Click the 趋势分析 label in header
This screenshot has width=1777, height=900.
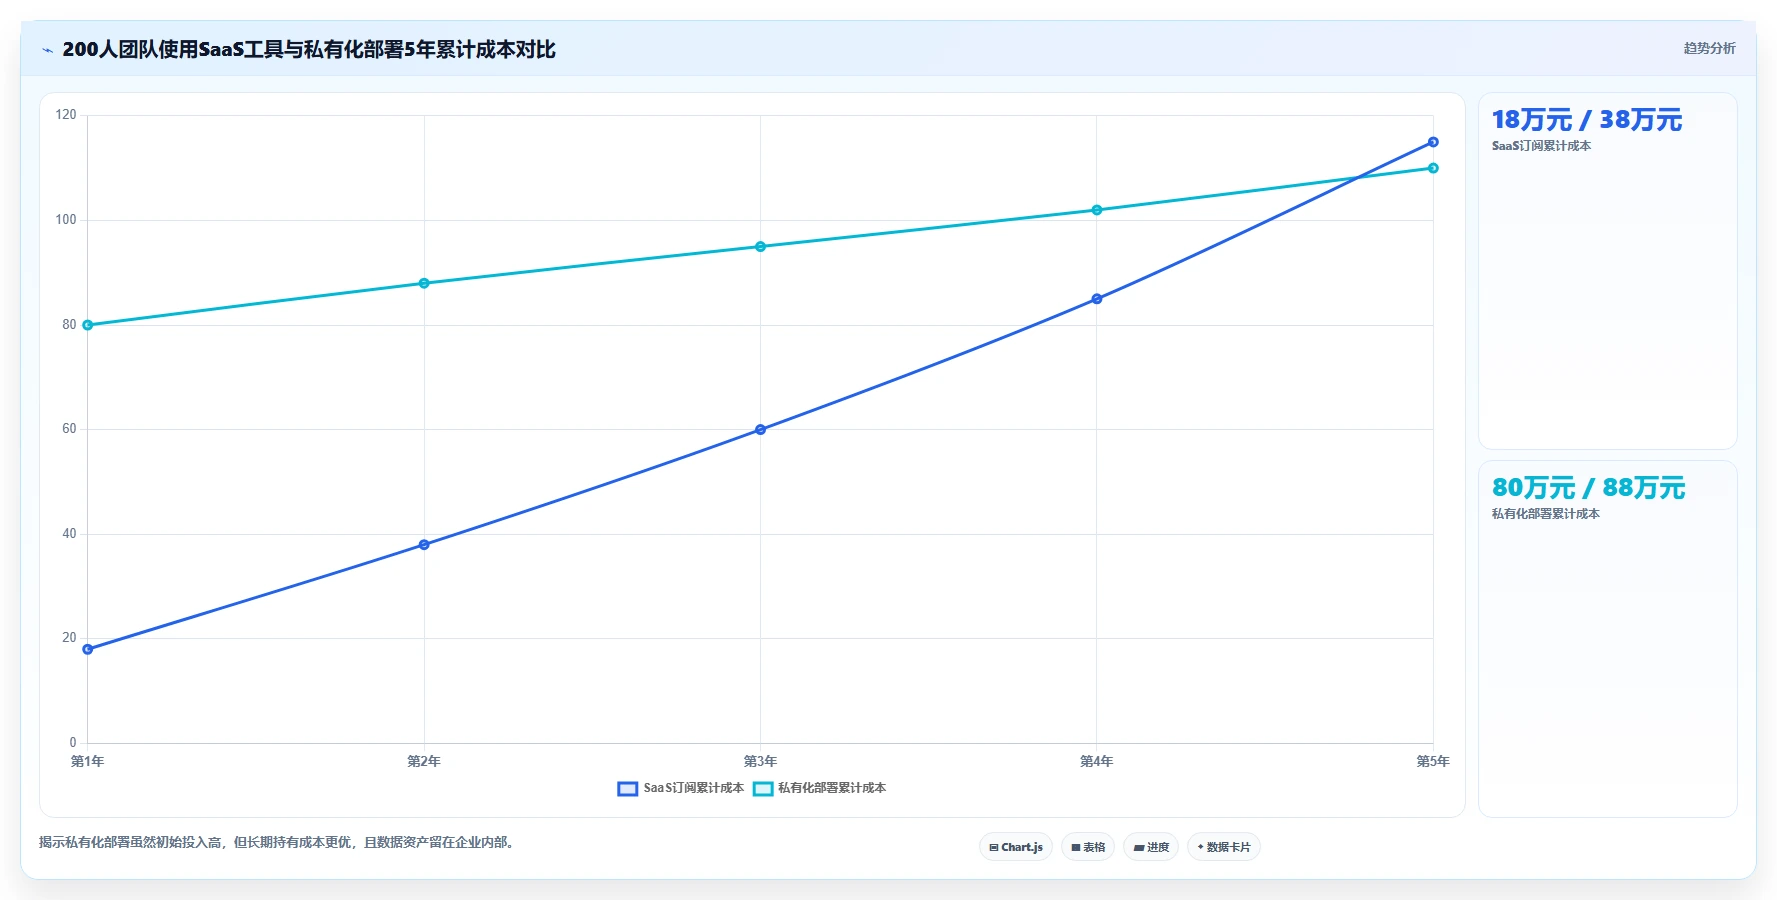coord(1709,48)
